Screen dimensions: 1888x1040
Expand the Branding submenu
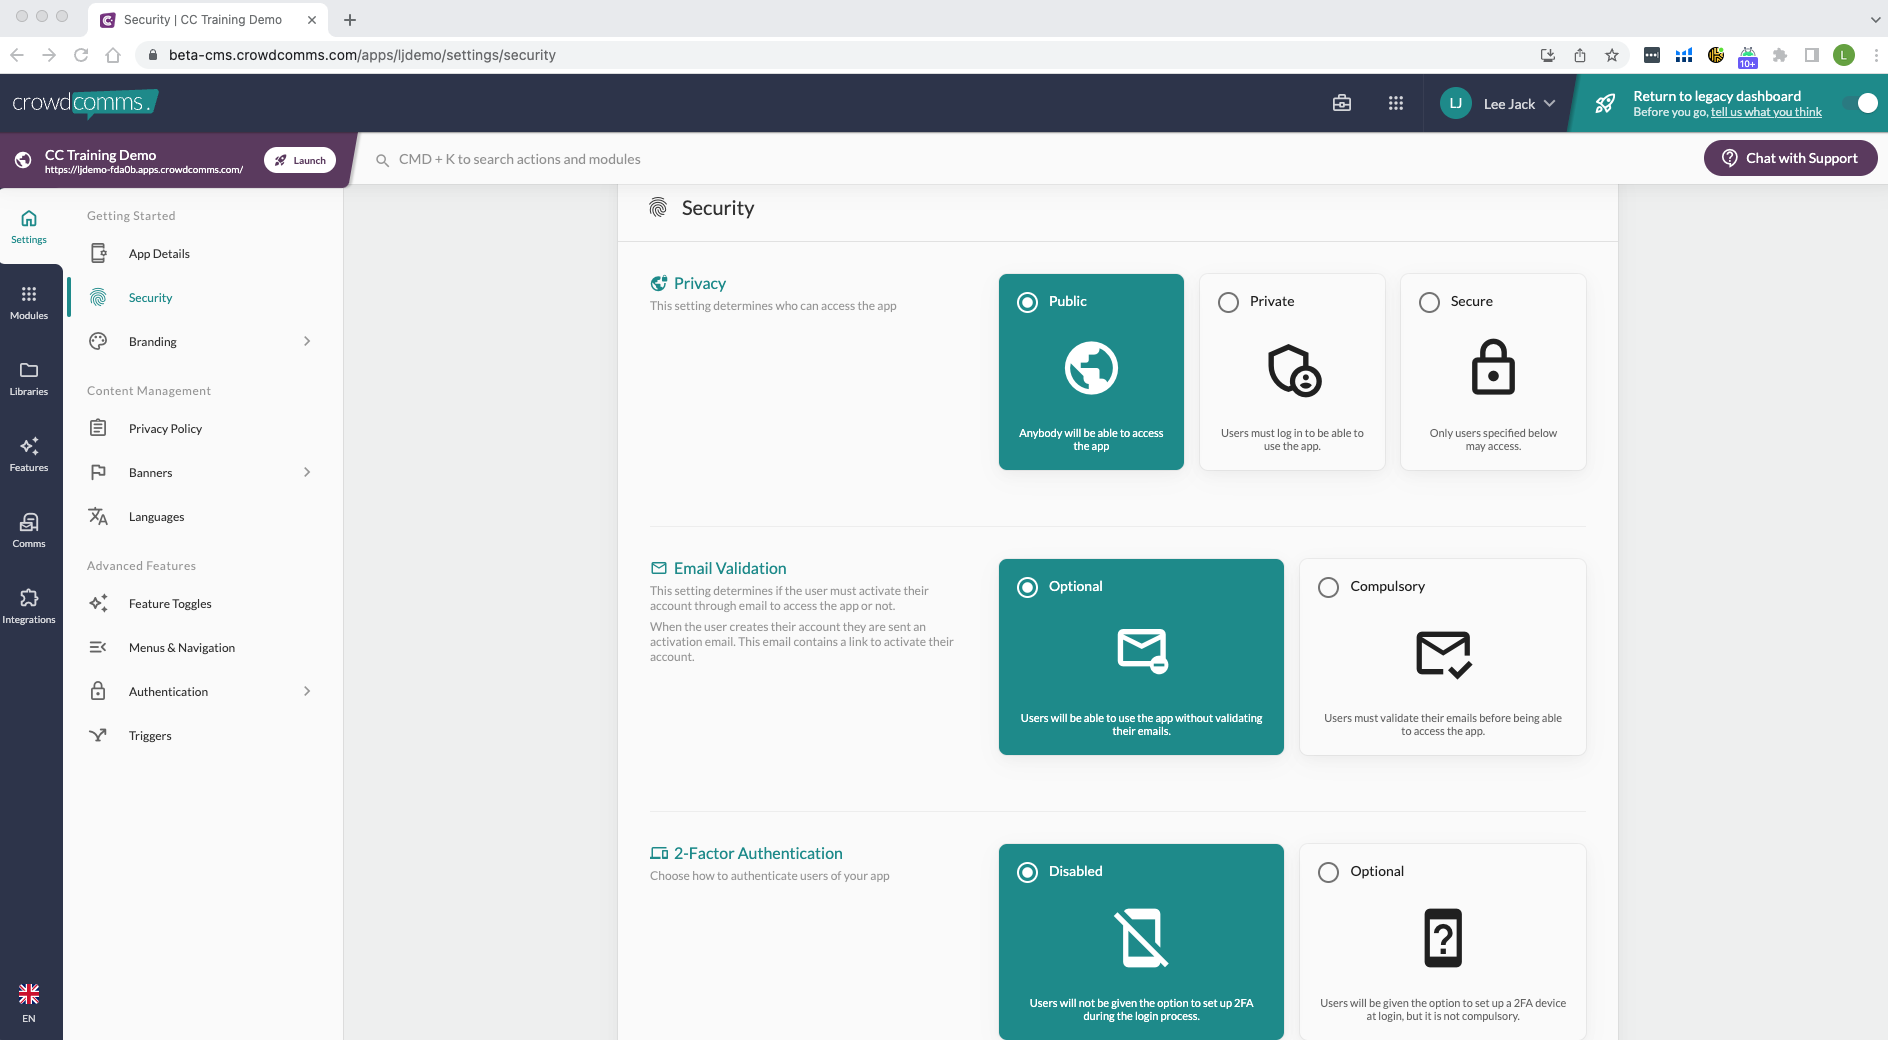[x=306, y=342]
